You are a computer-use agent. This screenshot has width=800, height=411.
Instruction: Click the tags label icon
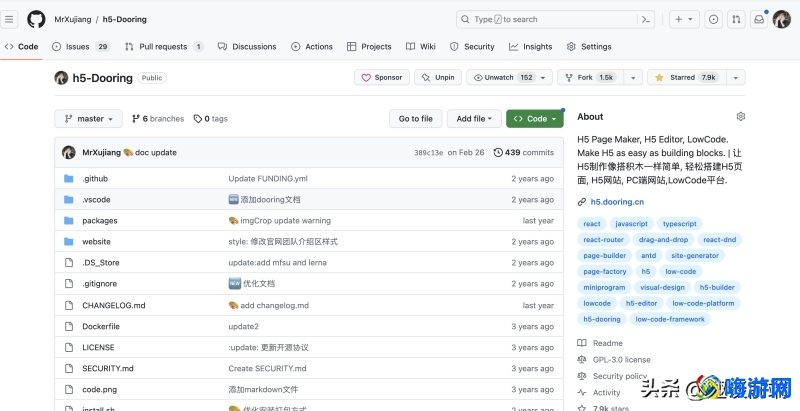tap(197, 119)
